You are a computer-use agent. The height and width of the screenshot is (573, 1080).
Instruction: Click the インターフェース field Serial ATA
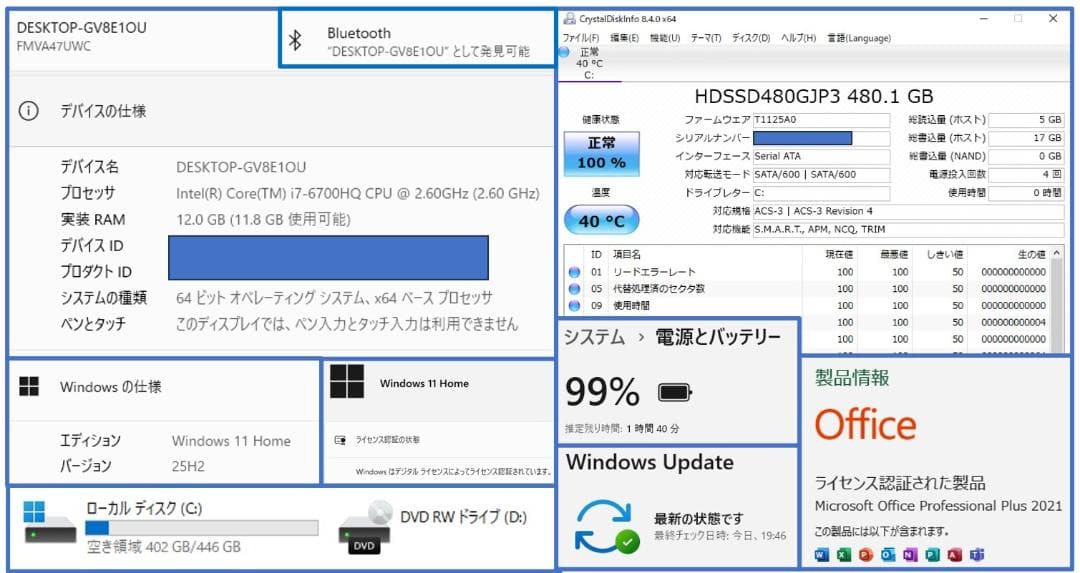(821, 156)
